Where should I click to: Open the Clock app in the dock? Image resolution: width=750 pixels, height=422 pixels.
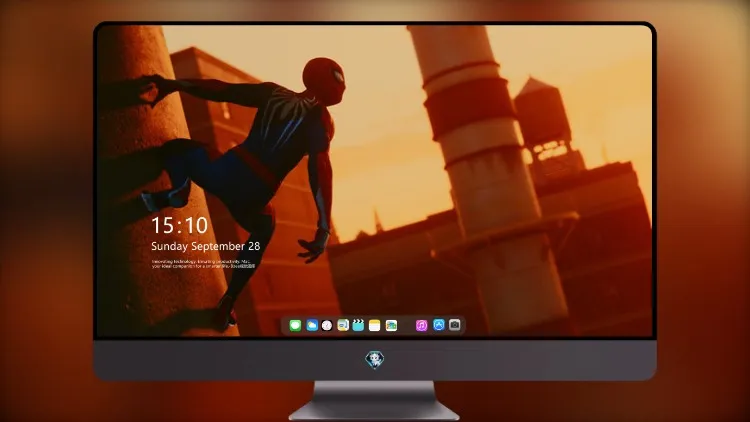[327, 325]
